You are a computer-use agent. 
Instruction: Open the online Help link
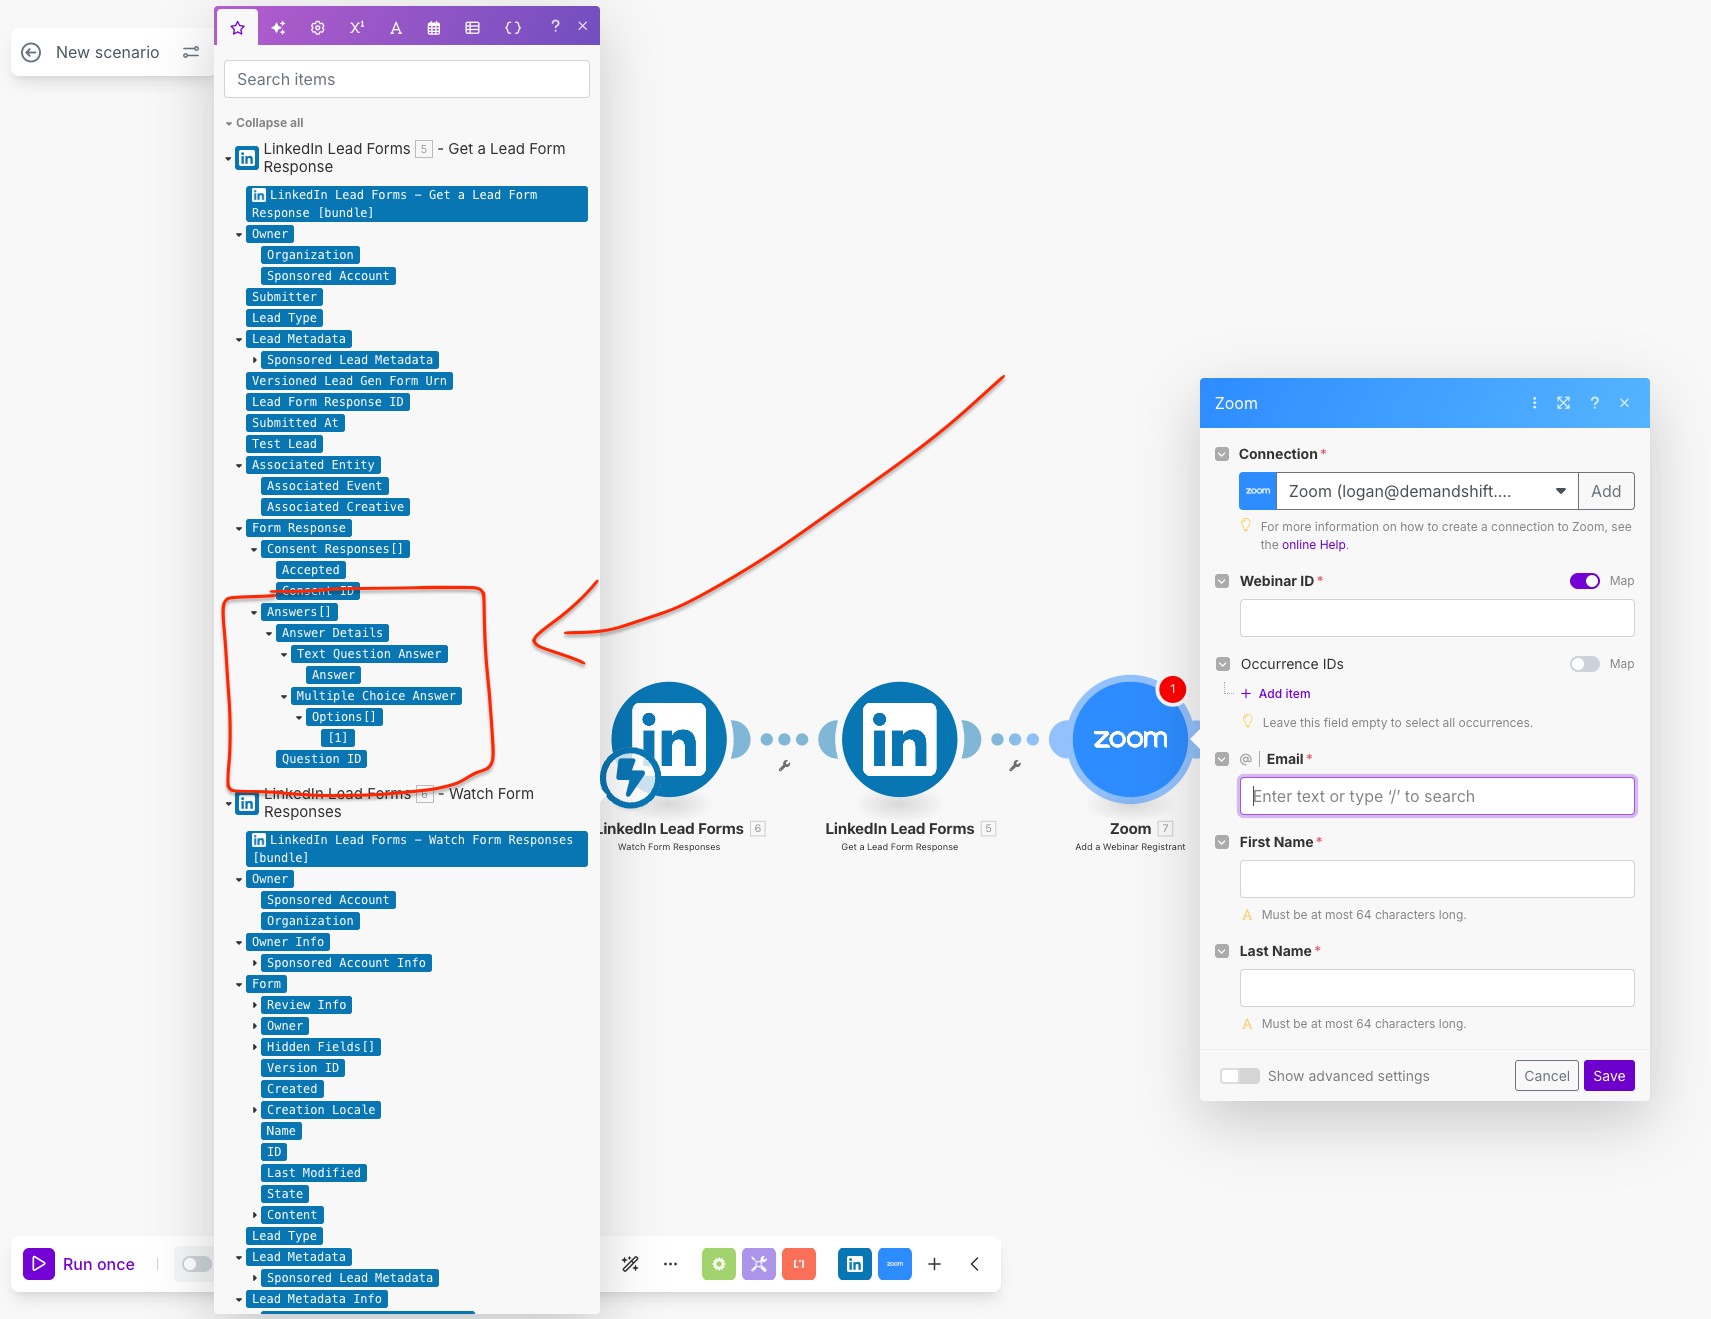point(1314,545)
